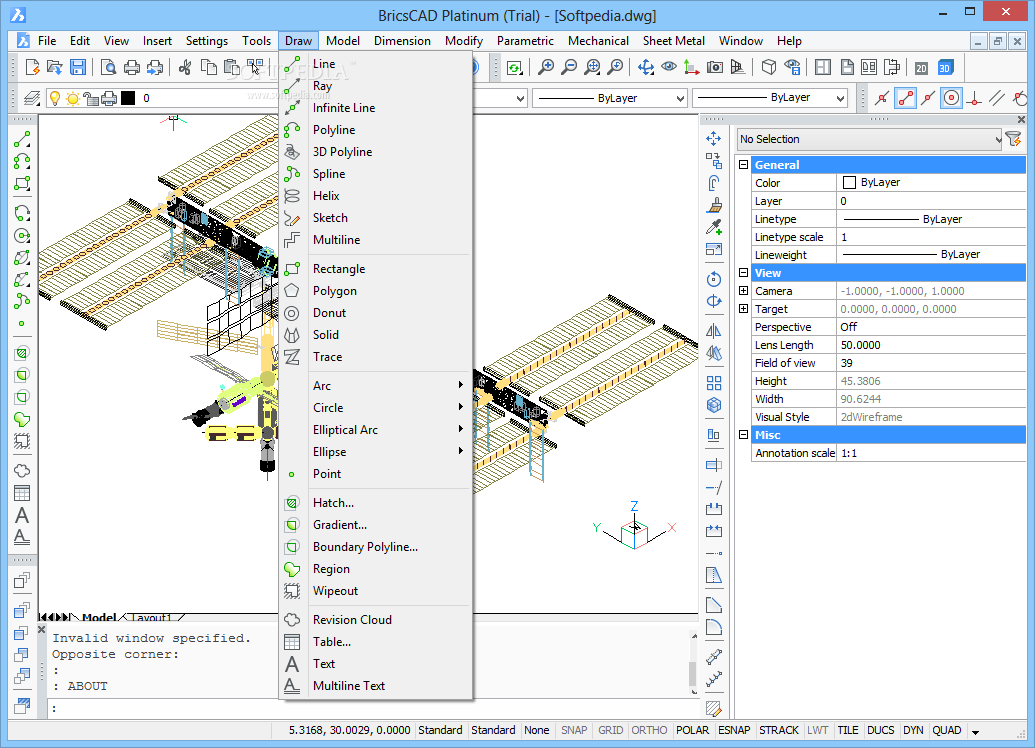Click the Cut (scissors) icon
1035x748 pixels.
click(x=185, y=67)
